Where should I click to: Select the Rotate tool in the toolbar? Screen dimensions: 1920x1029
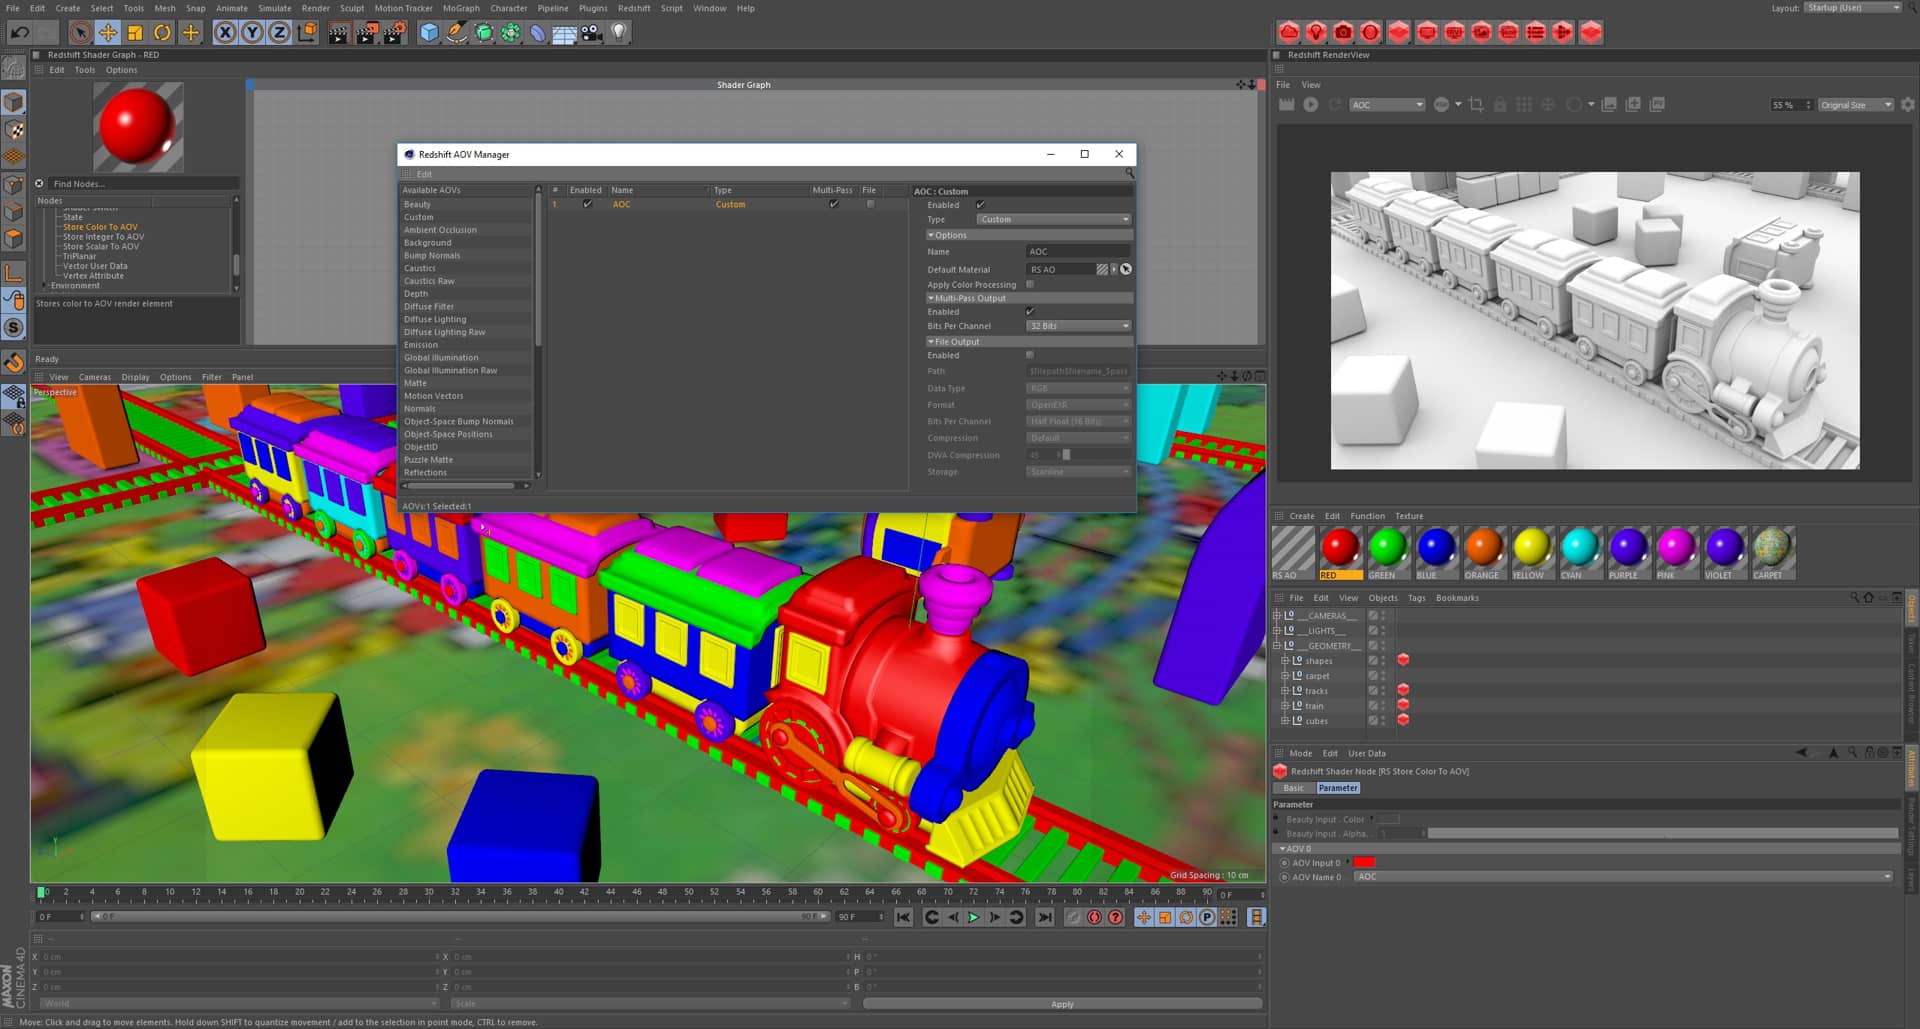pyautogui.click(x=163, y=32)
